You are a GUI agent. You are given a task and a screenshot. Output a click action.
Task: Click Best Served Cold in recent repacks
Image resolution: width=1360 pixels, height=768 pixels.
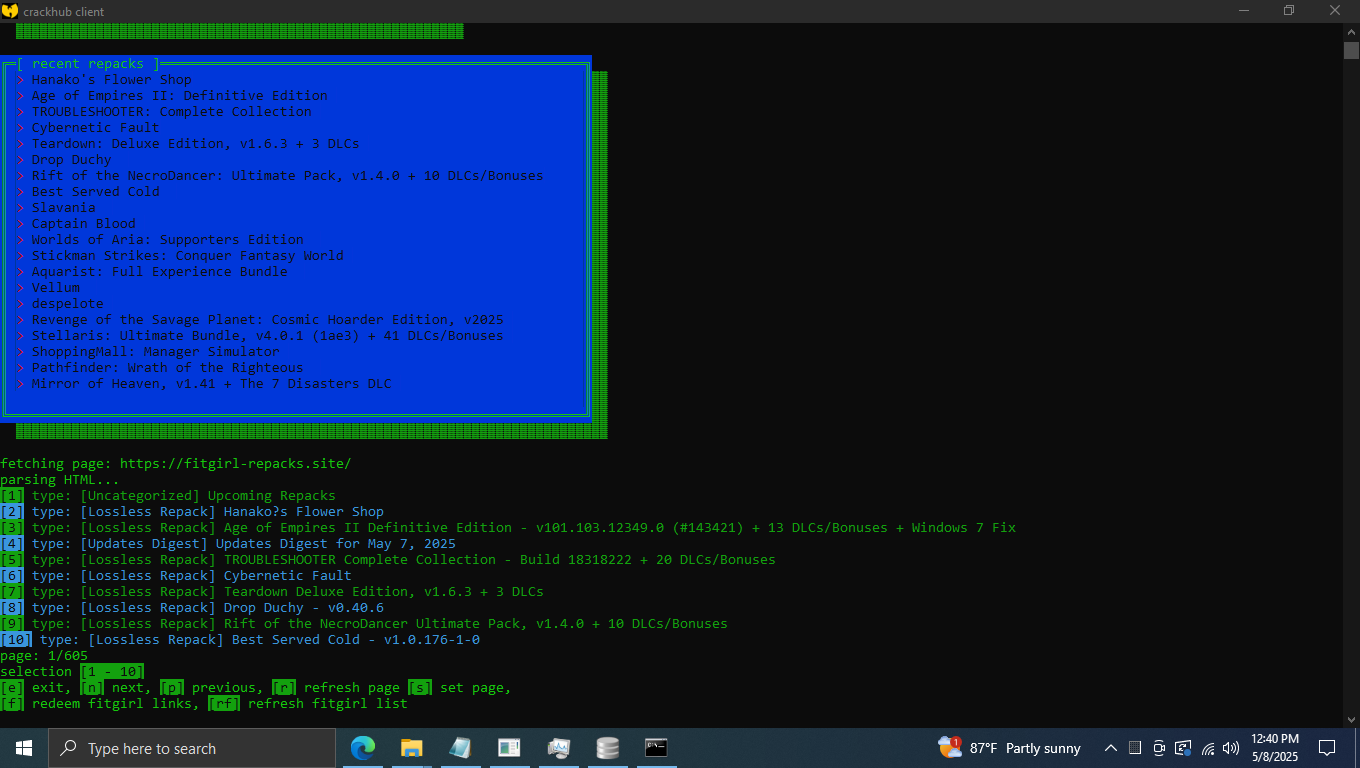pyautogui.click(x=95, y=191)
